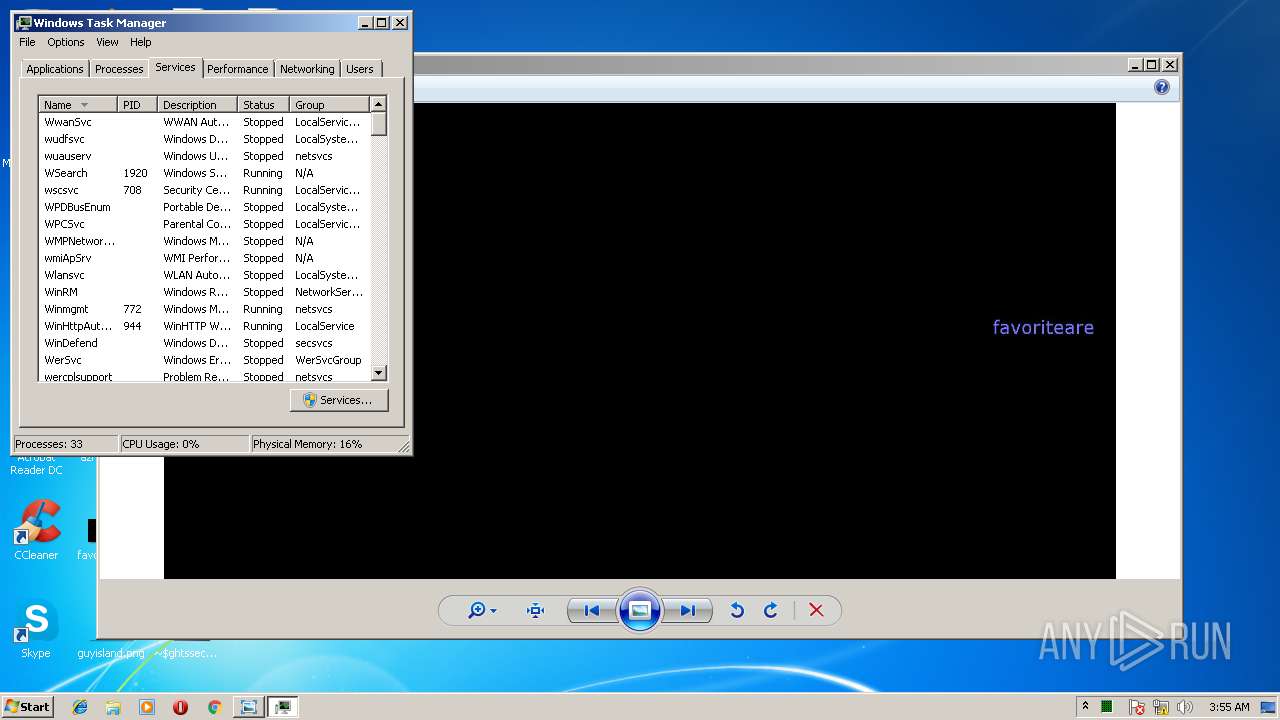Switch to the Performance tab
The width and height of the screenshot is (1280, 720).
point(238,69)
